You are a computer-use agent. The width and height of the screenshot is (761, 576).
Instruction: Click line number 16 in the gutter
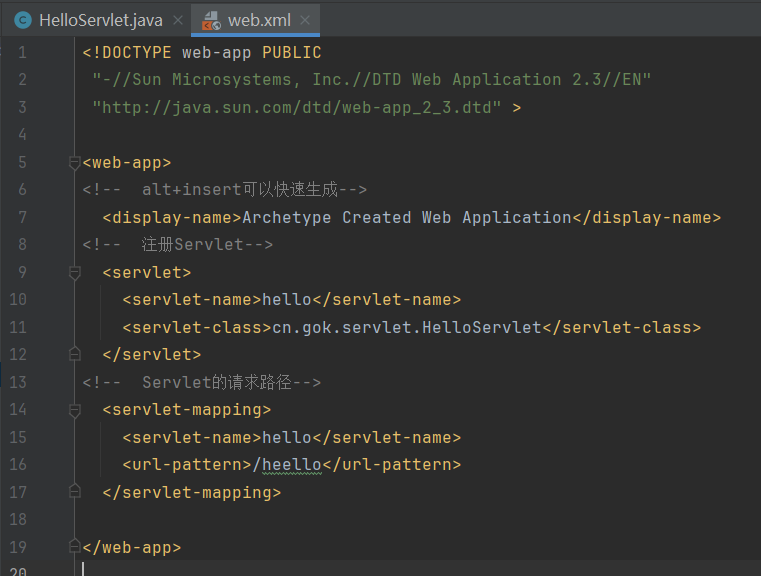pyautogui.click(x=18, y=465)
